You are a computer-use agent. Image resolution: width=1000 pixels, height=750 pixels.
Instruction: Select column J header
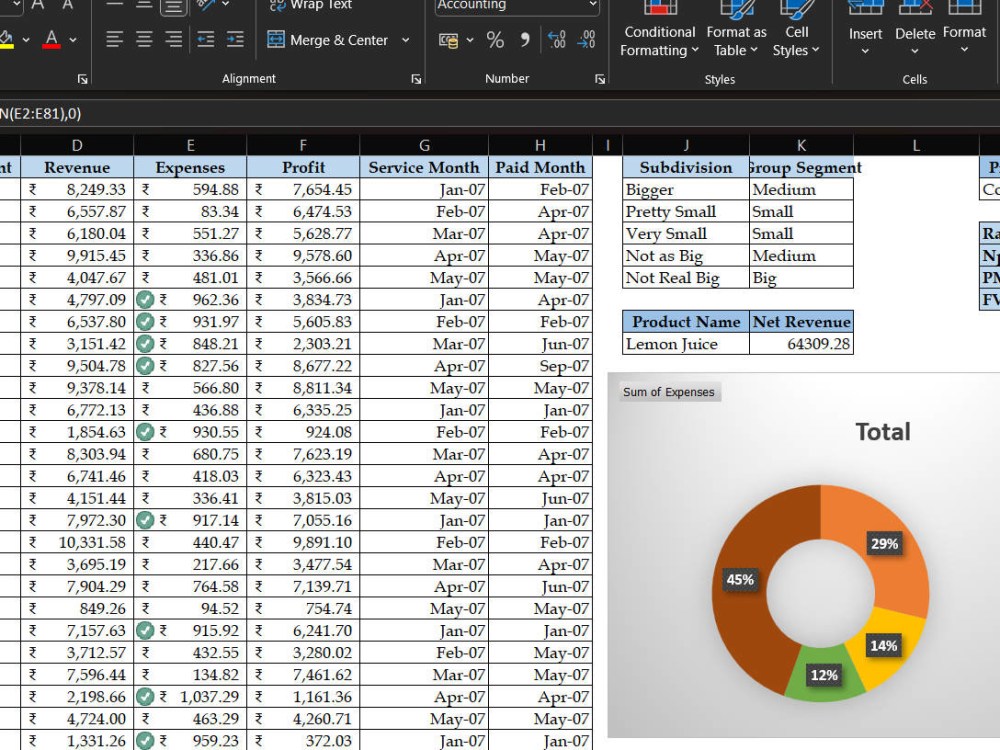click(x=686, y=145)
